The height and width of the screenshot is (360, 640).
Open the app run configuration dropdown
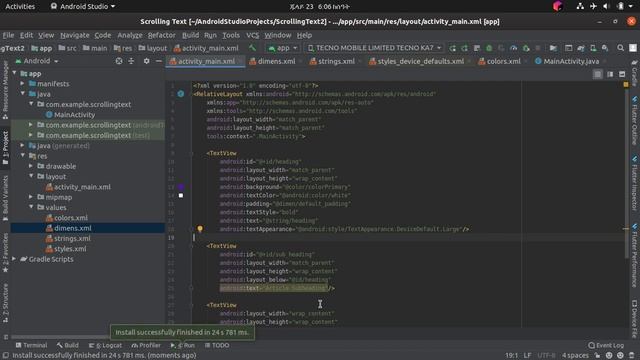coord(283,48)
